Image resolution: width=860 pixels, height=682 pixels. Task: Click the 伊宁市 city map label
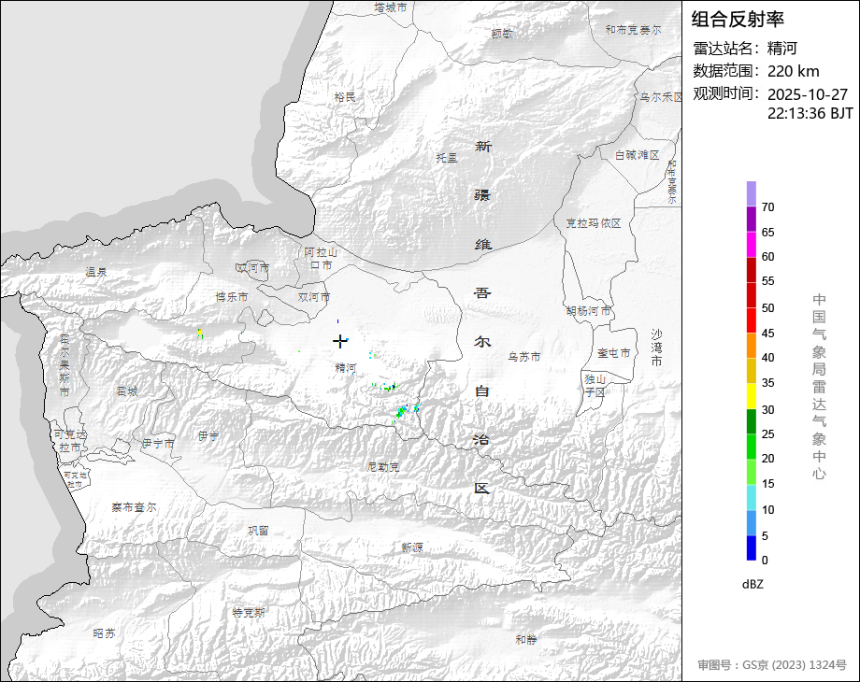click(158, 443)
